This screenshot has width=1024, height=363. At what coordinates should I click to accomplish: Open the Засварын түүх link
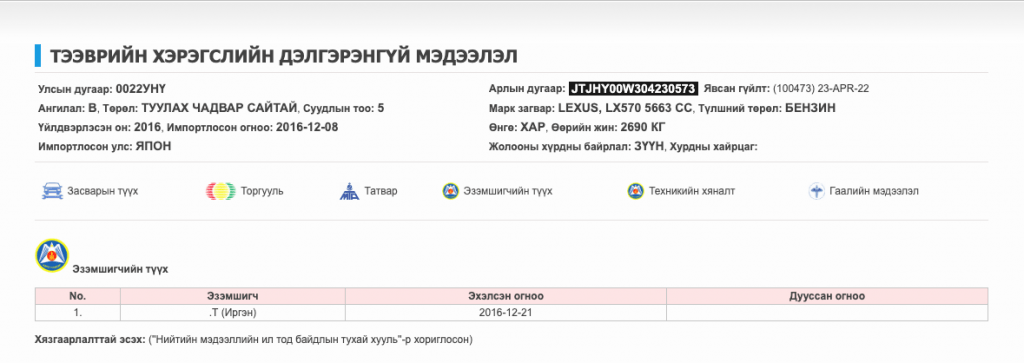[103, 191]
